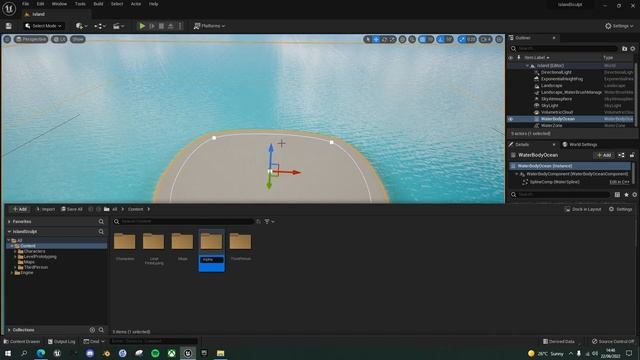
Task: Click Import in Content Browser
Action: 45,209
